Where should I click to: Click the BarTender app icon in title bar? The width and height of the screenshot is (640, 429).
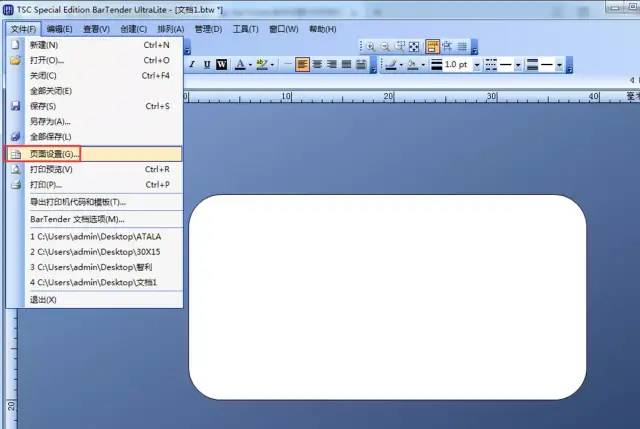pyautogui.click(x=8, y=10)
